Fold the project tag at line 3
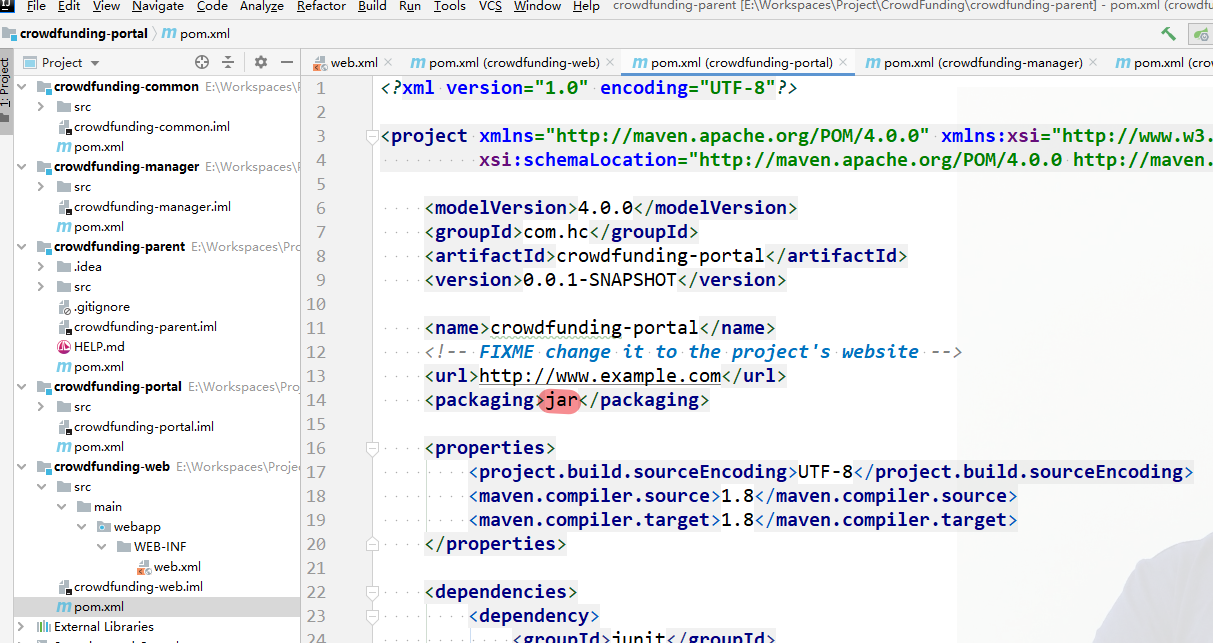 372,136
